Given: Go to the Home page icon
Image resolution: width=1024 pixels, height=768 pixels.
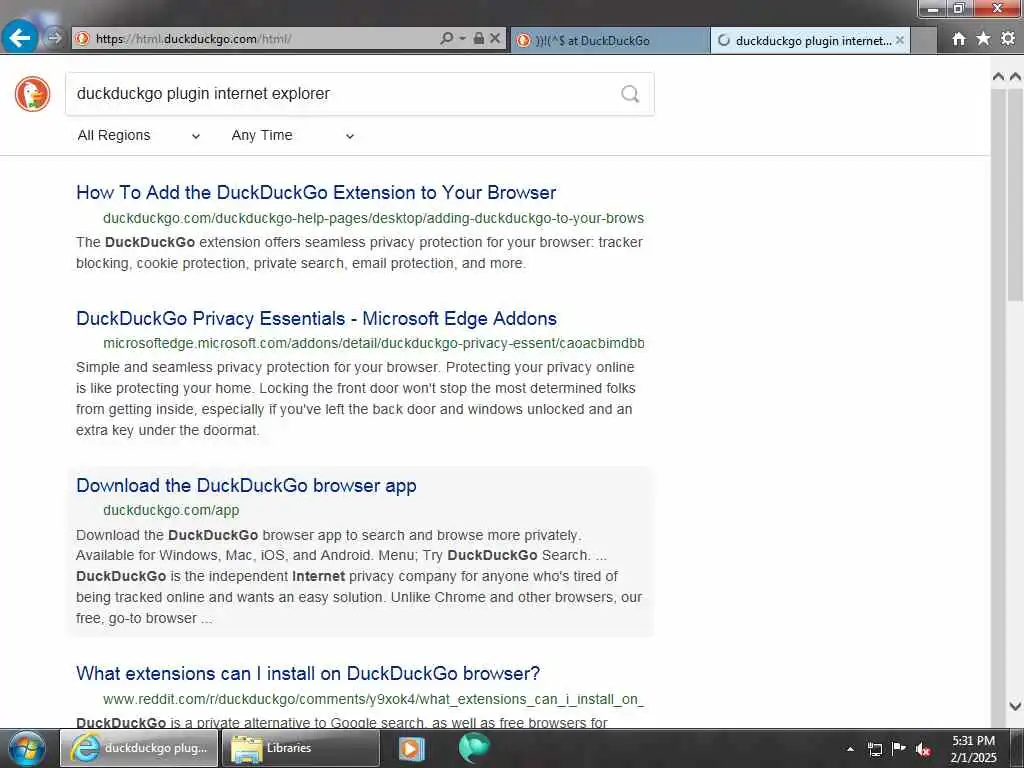Looking at the screenshot, I should tap(959, 39).
